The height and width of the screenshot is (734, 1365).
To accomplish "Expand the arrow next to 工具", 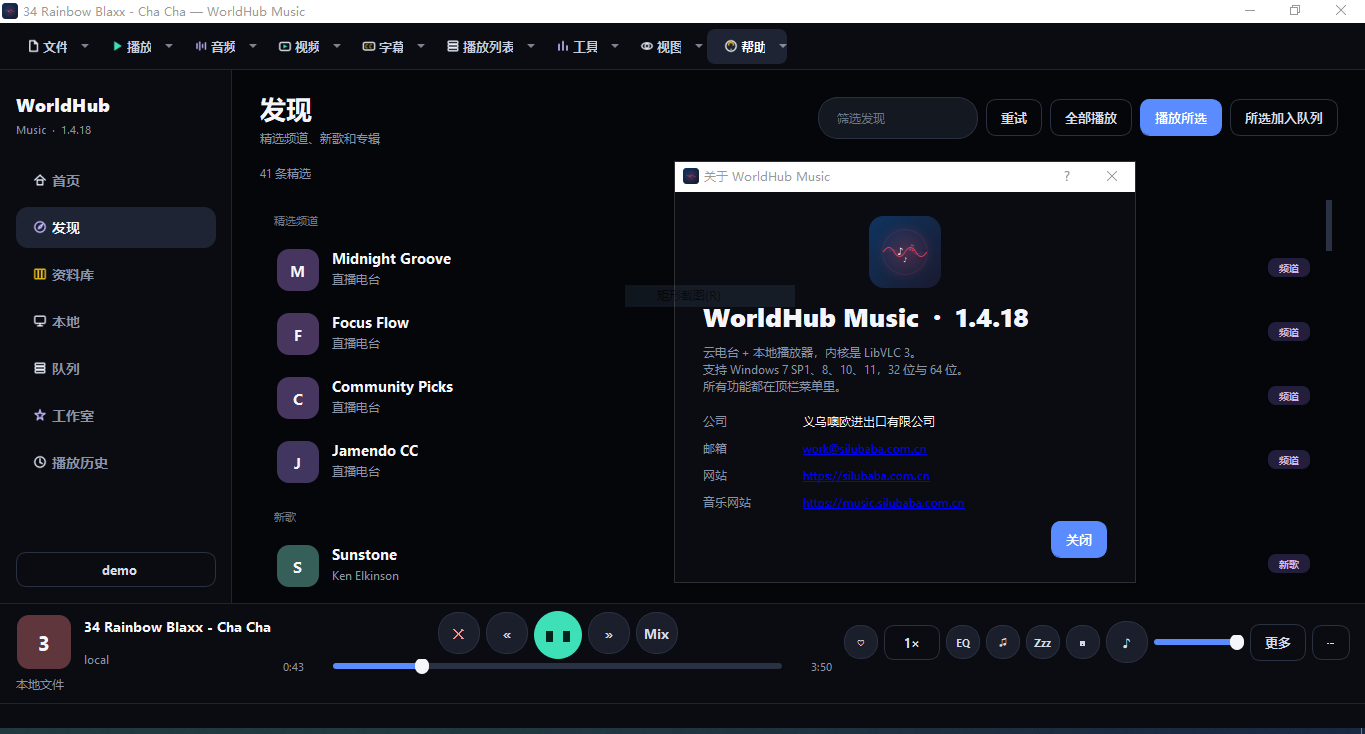I will (615, 46).
